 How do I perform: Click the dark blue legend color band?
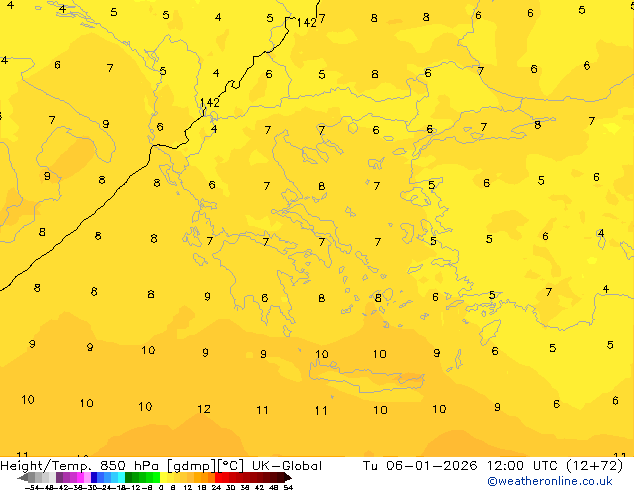pos(94,477)
